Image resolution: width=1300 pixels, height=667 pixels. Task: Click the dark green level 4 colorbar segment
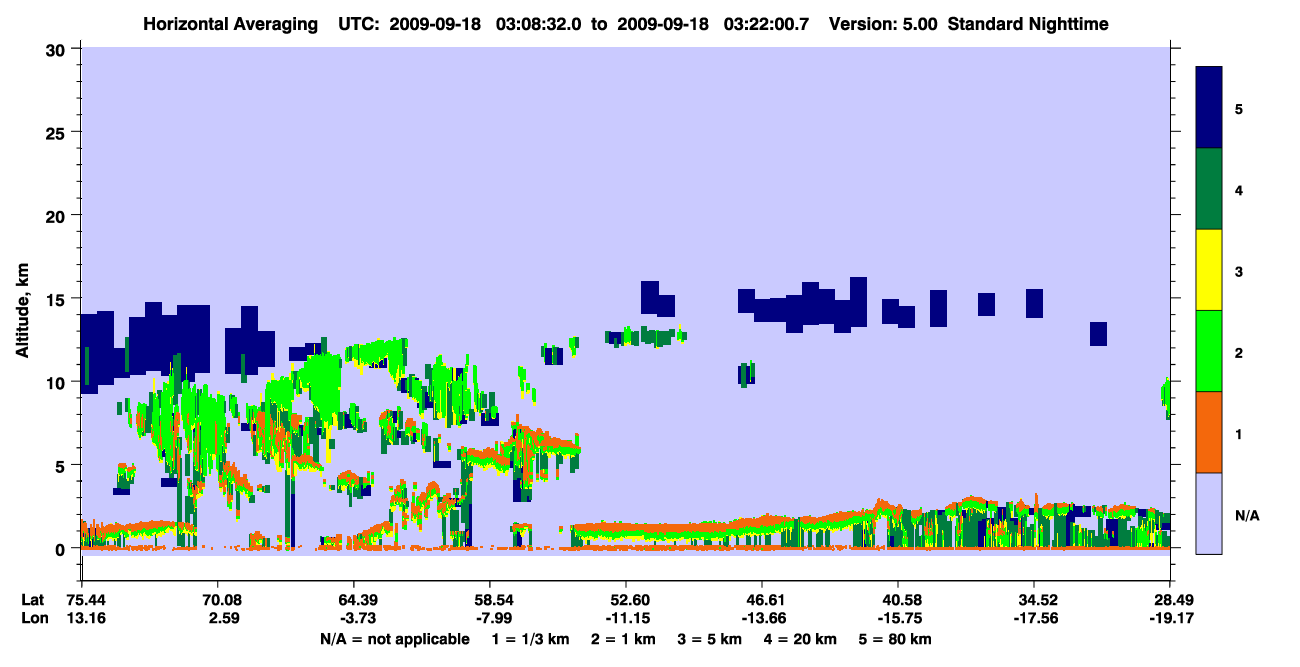1209,189
